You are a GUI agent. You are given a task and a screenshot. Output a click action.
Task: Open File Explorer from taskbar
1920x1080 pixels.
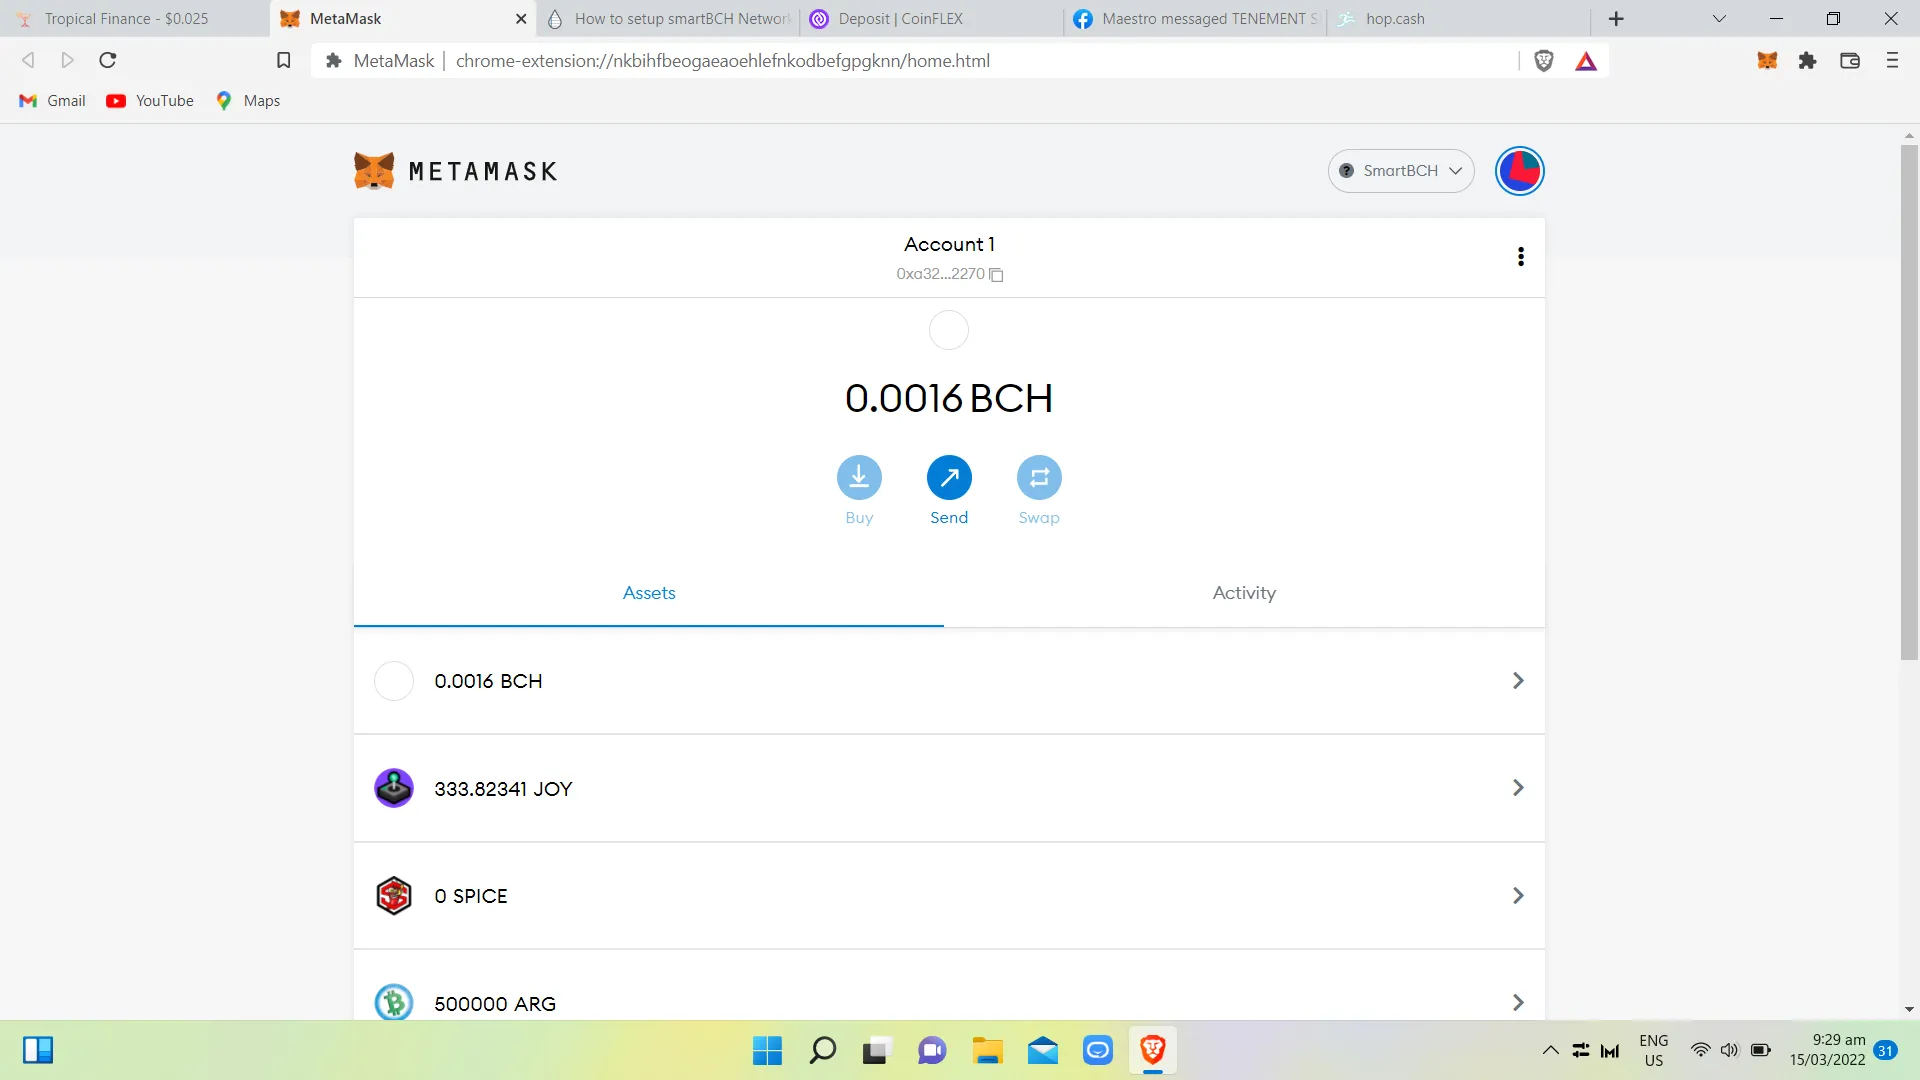(x=987, y=1051)
